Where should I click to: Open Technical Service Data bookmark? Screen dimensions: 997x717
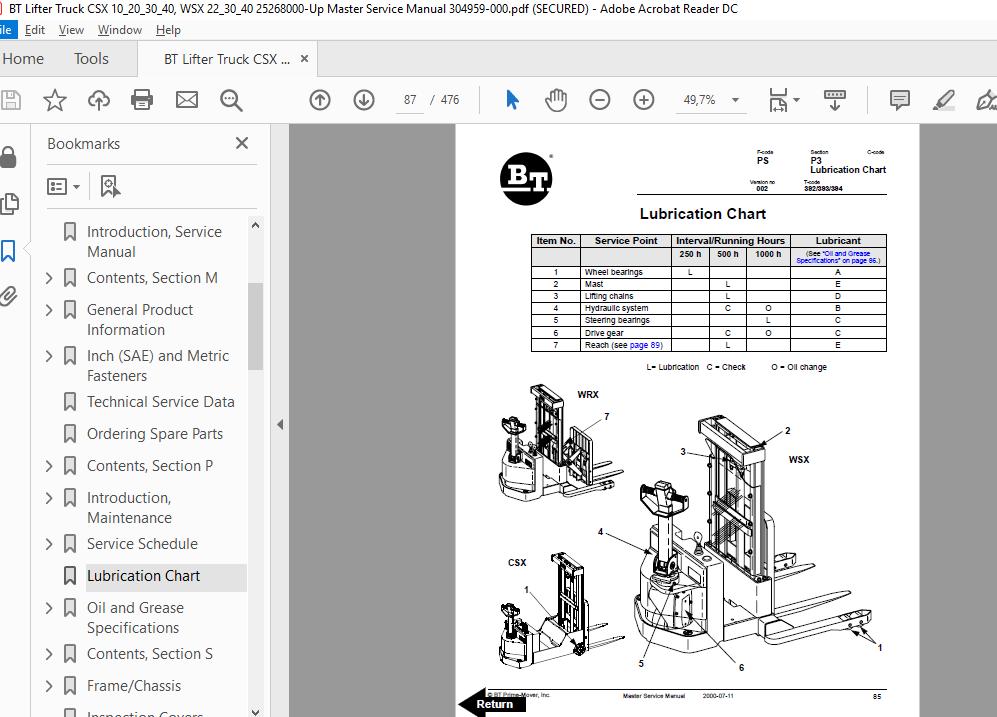click(160, 402)
